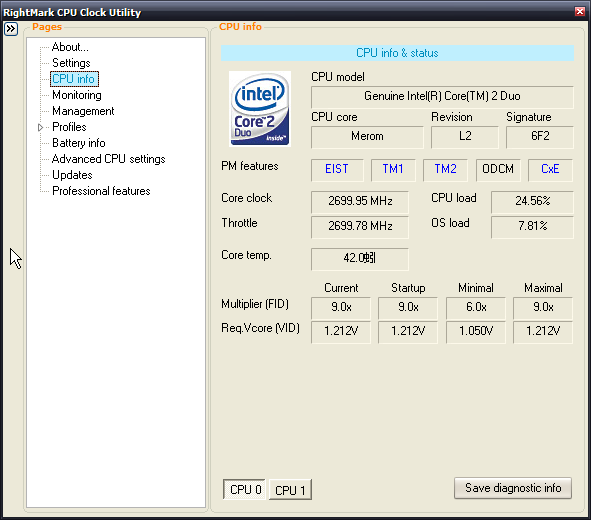The width and height of the screenshot is (591, 520).
Task: Select the CPU info tree item
Action: [74, 79]
